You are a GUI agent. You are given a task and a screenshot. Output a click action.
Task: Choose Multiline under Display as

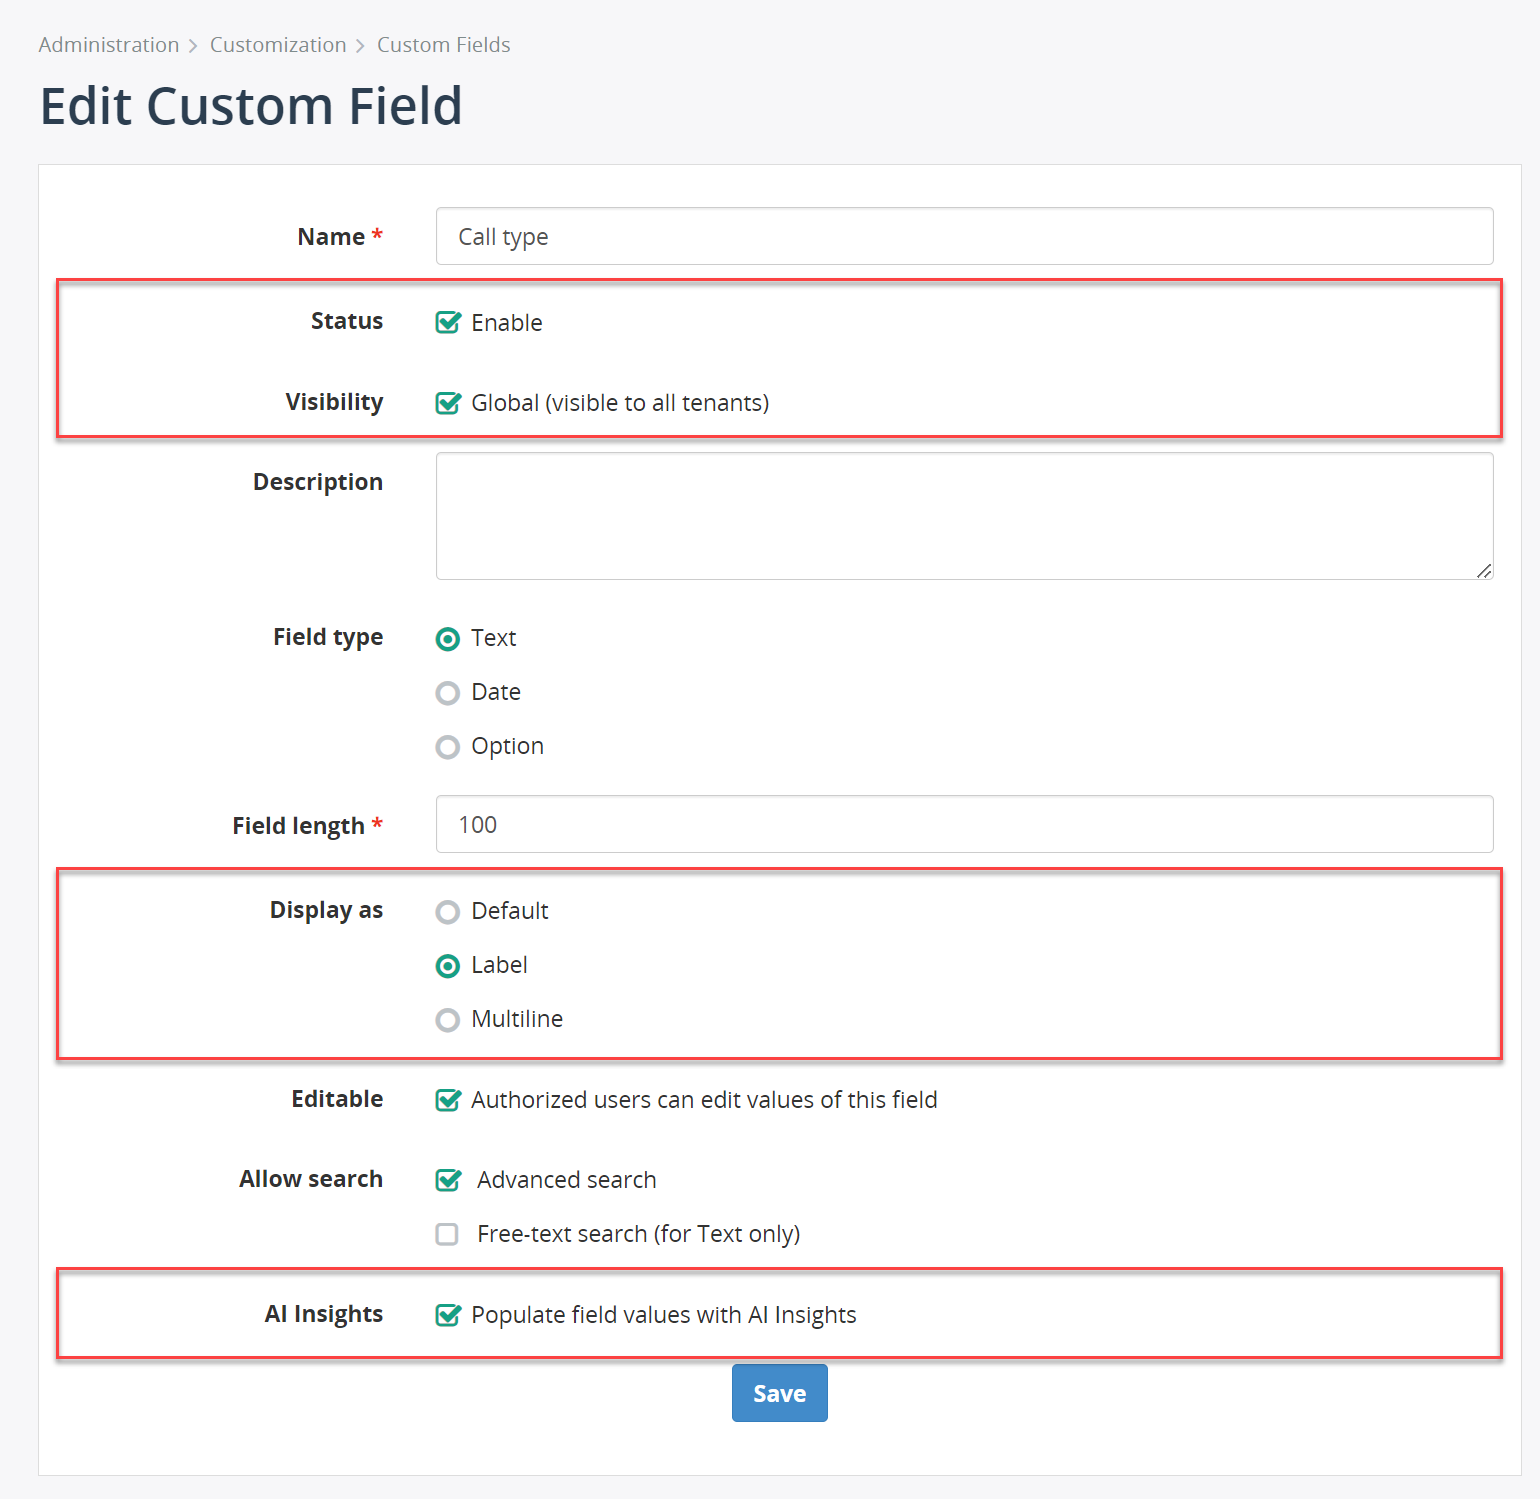448,1020
